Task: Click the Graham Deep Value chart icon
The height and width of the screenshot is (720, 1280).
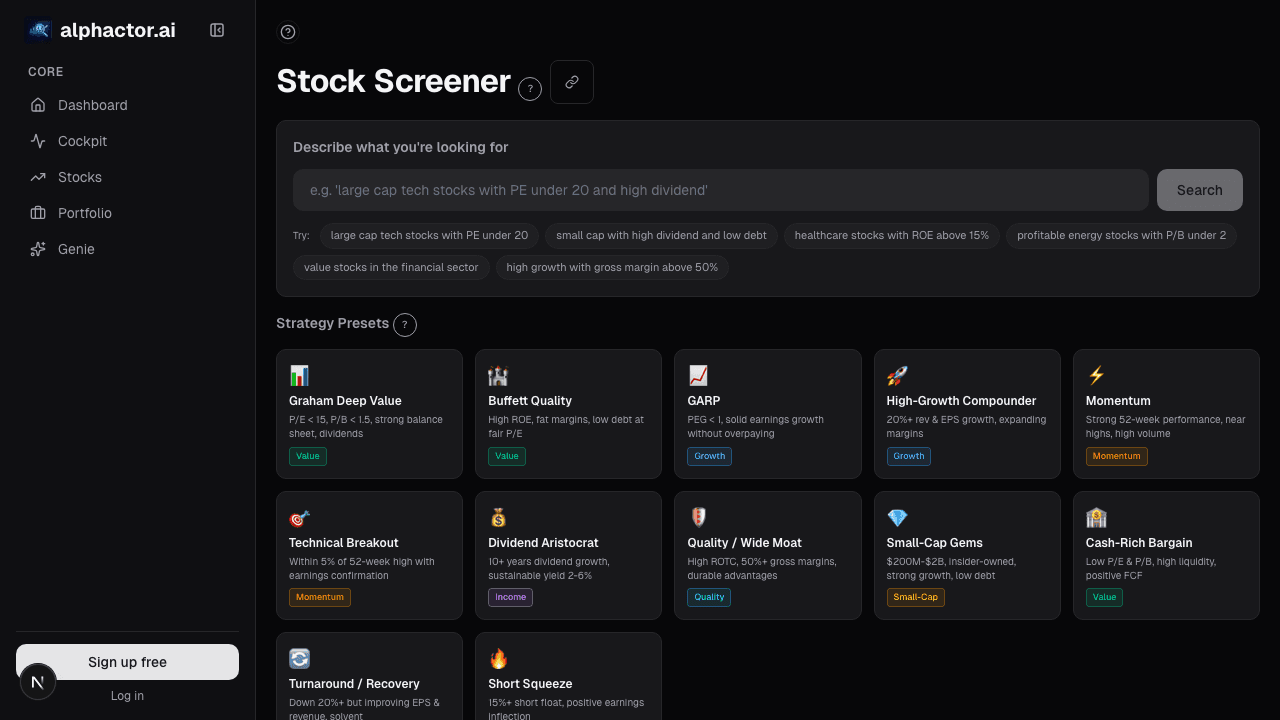Action: pos(299,375)
